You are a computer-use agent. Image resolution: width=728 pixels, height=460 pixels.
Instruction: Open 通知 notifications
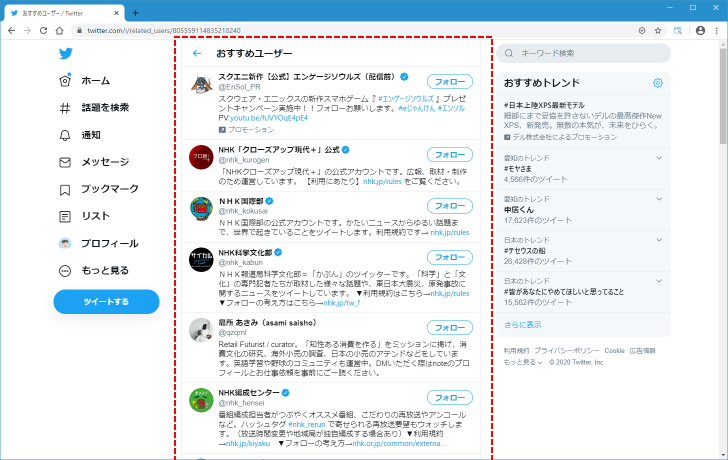(x=91, y=135)
